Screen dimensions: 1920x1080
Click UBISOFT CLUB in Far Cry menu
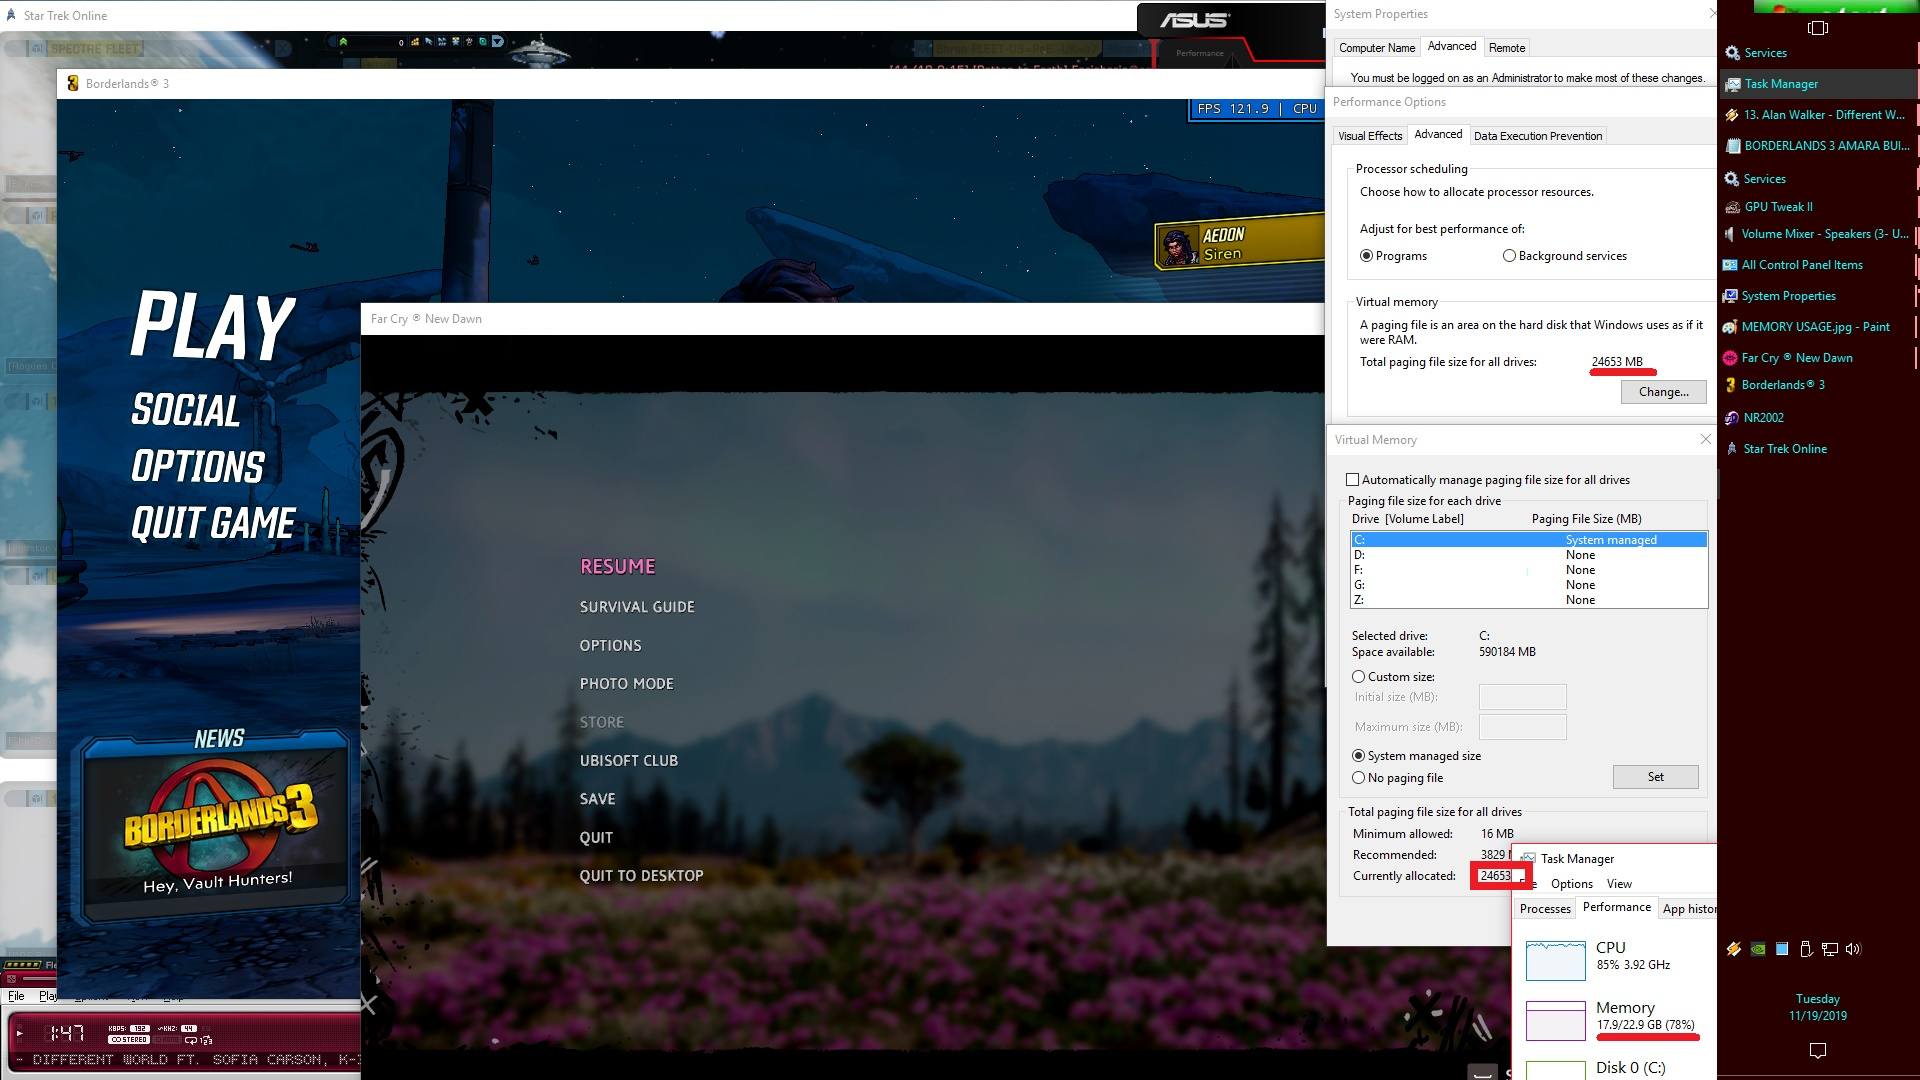629,761
